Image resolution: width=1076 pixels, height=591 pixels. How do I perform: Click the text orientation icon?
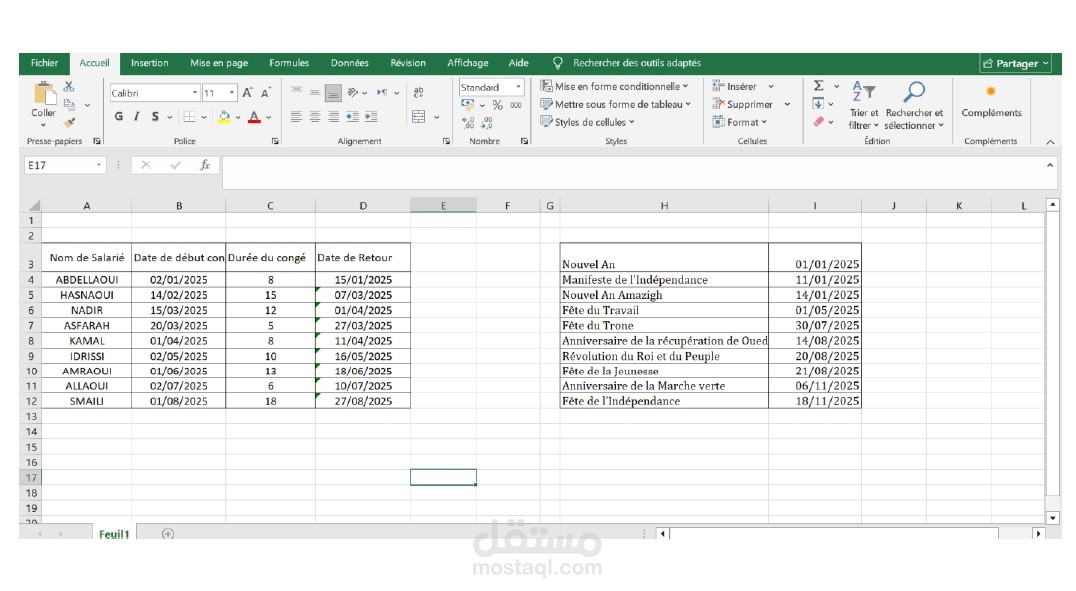353,92
